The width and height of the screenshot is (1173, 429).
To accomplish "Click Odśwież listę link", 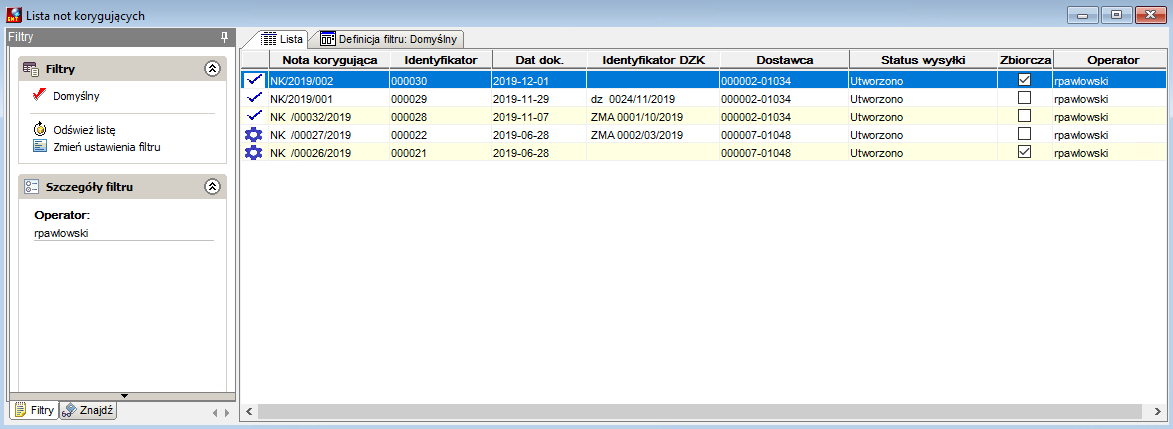I will tap(84, 130).
